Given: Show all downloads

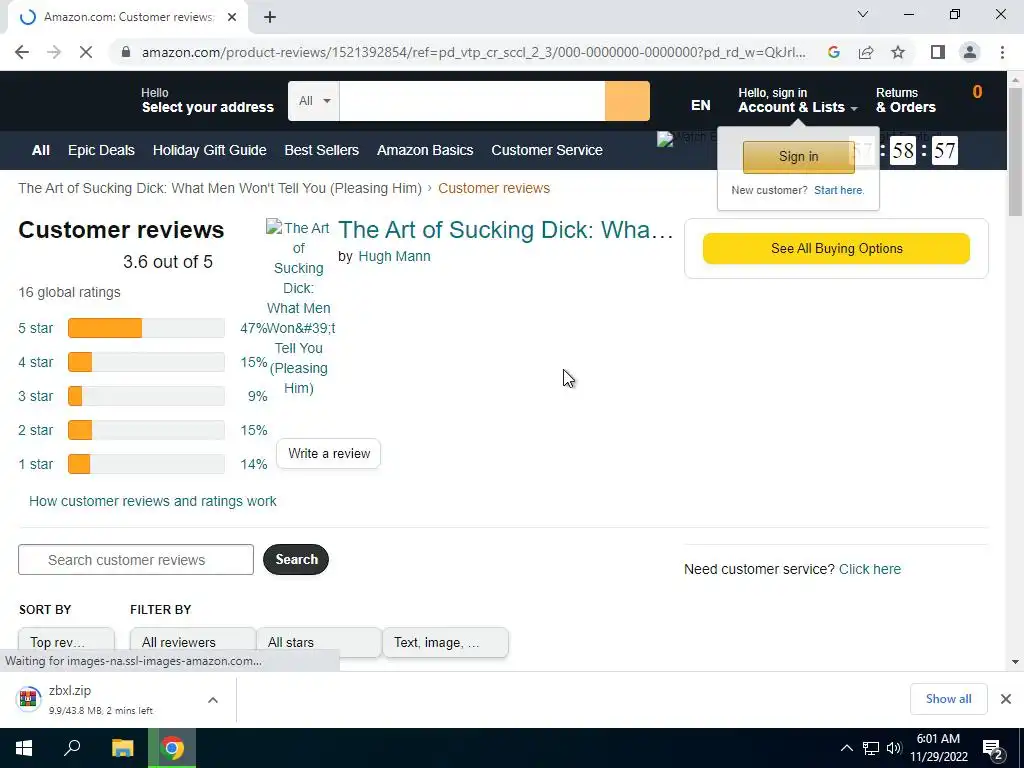Looking at the screenshot, I should click(948, 699).
